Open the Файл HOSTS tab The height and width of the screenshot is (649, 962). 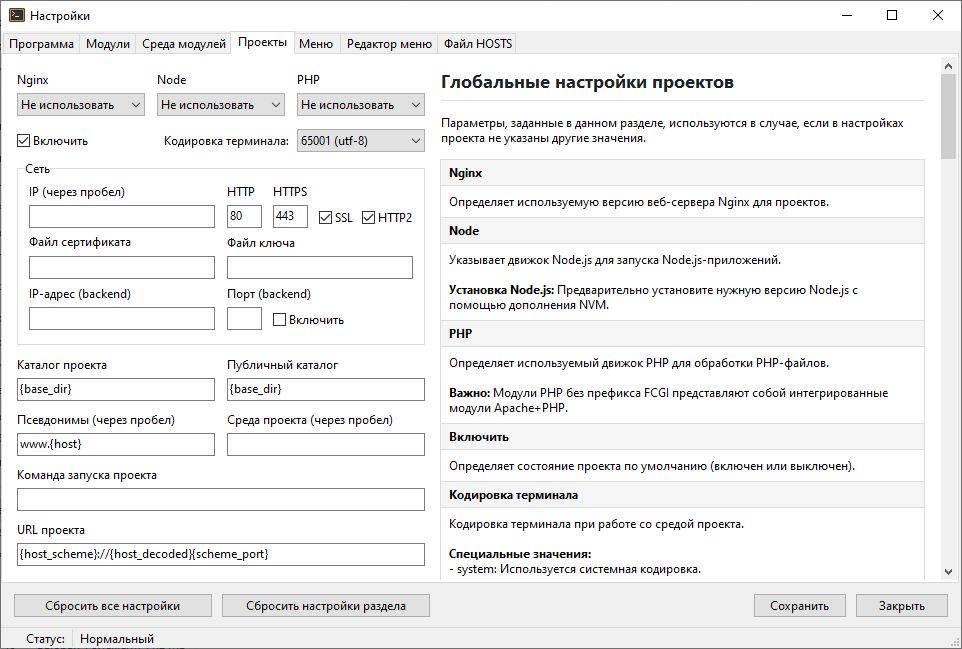[477, 44]
